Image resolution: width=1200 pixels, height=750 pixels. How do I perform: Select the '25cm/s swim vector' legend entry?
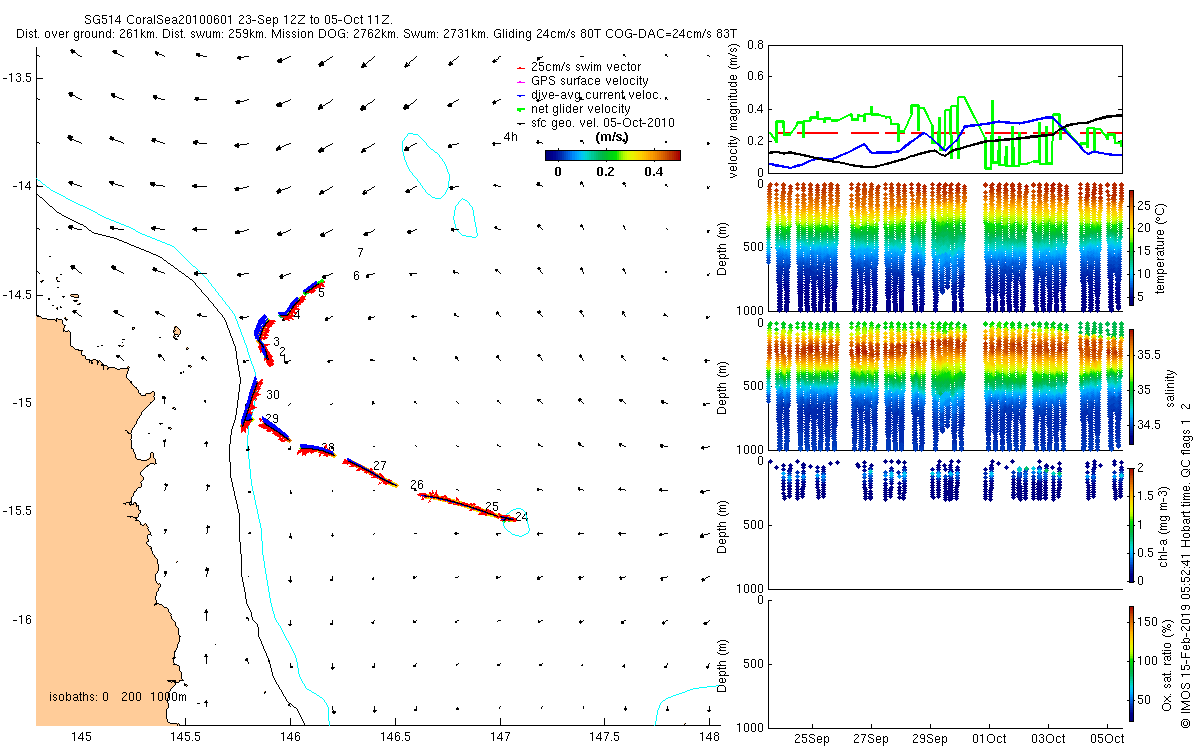point(586,66)
